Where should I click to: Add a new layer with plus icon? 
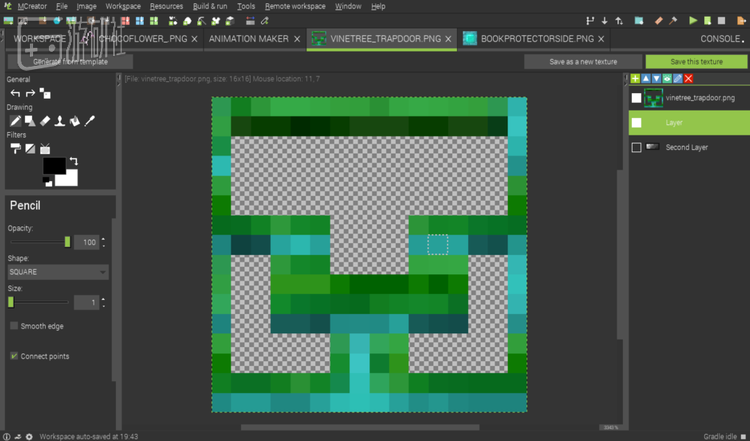coord(635,78)
